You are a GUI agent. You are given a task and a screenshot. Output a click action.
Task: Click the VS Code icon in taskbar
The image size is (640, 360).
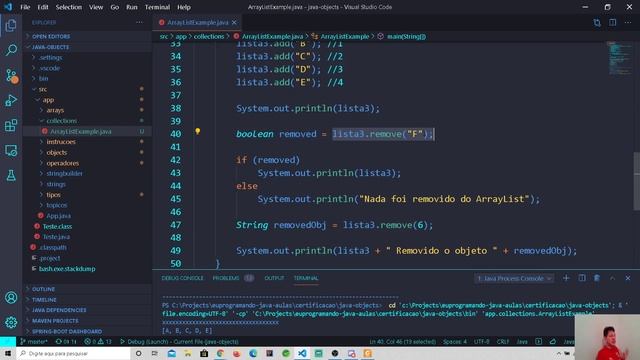(302, 353)
